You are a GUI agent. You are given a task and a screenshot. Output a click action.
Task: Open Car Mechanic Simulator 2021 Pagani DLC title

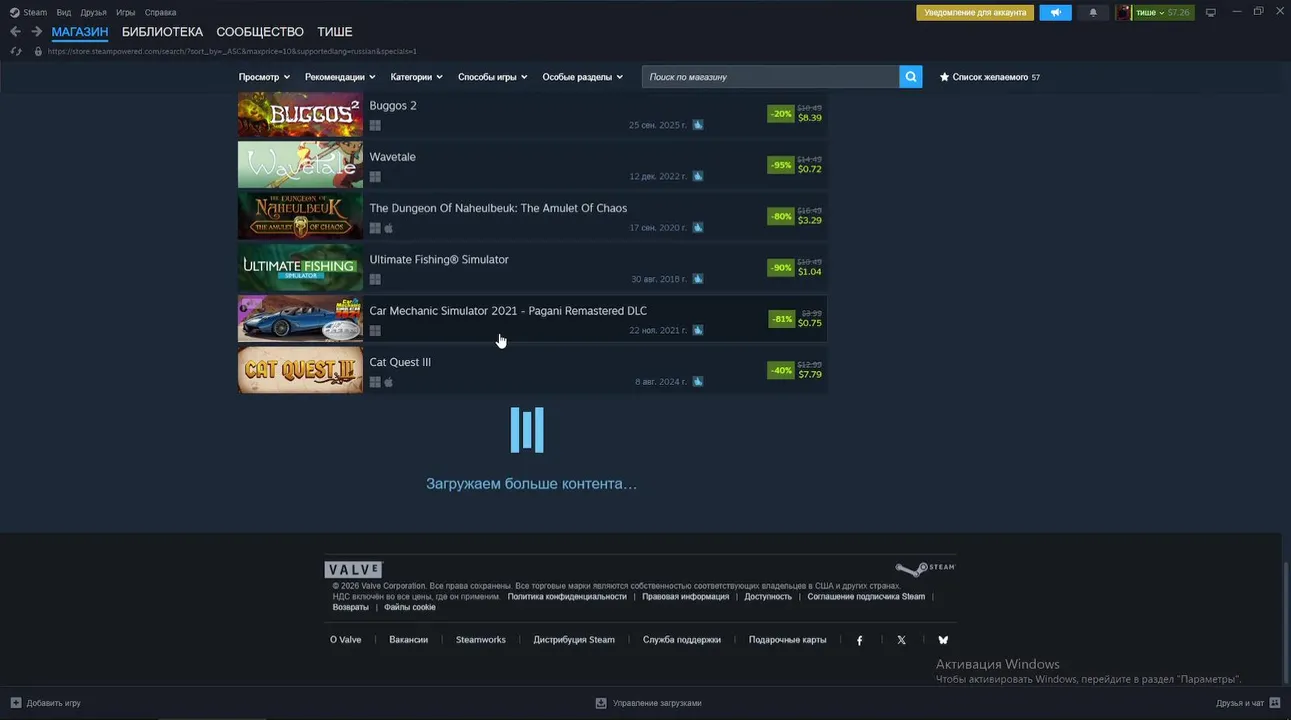coord(508,311)
